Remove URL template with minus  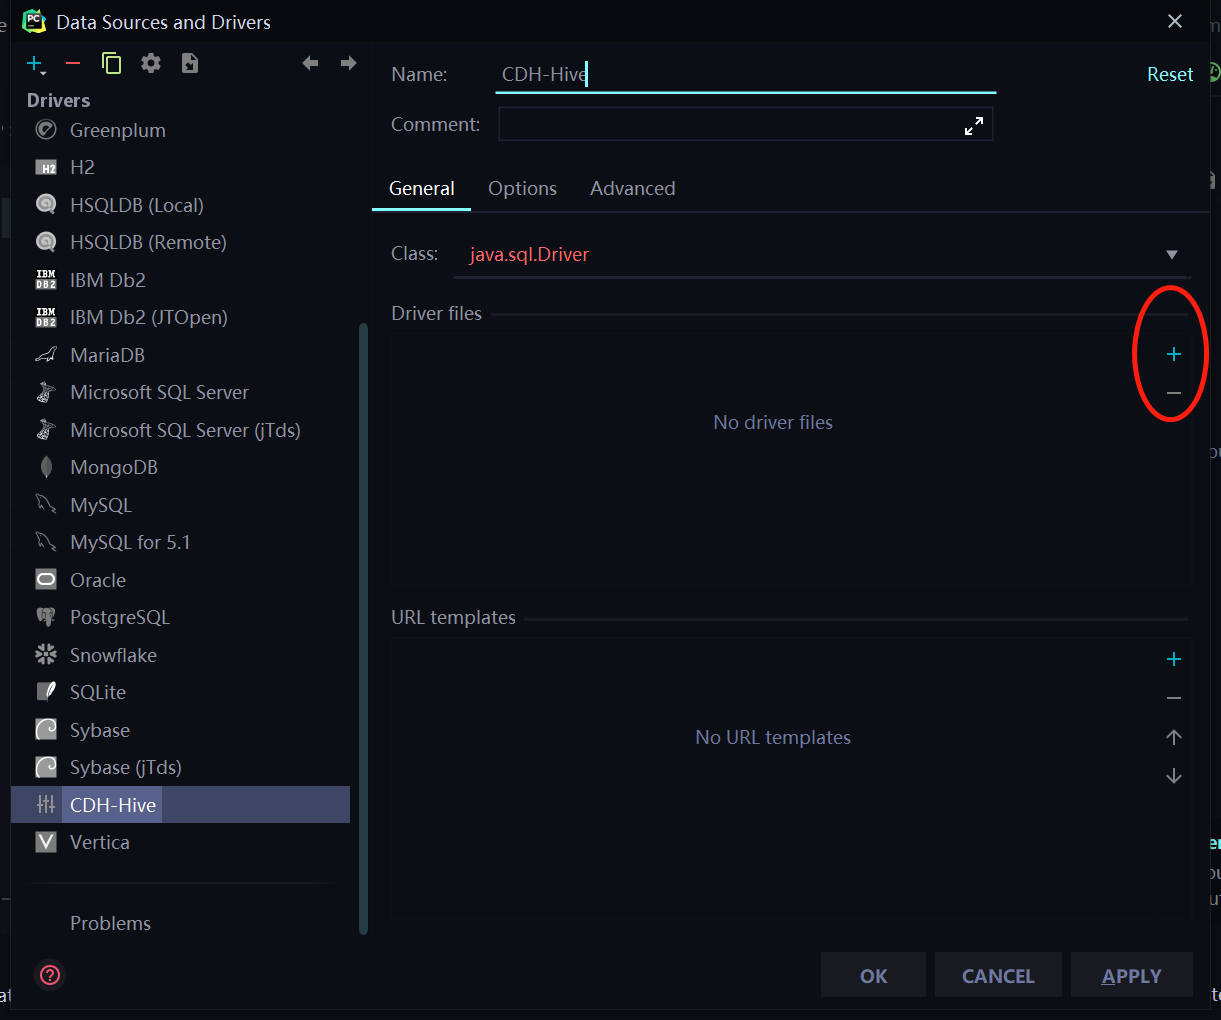(x=1174, y=698)
